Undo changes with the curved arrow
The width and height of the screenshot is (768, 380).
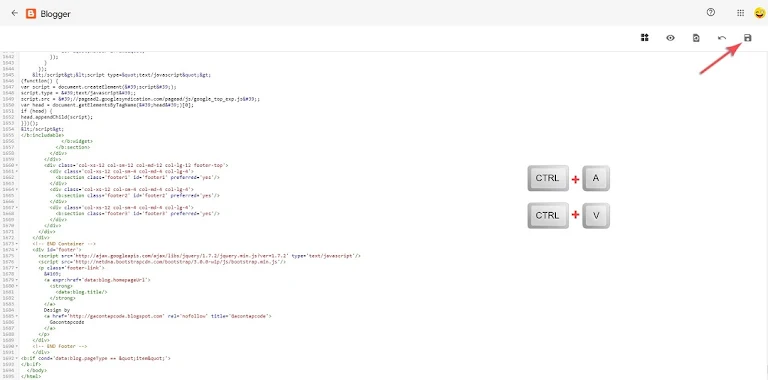722,38
